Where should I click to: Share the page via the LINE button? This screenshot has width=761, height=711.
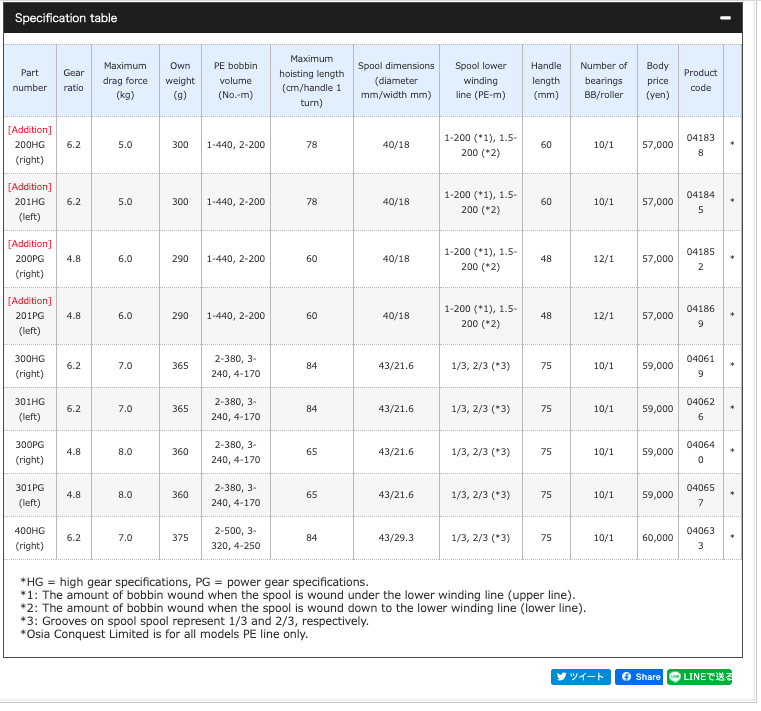point(699,677)
